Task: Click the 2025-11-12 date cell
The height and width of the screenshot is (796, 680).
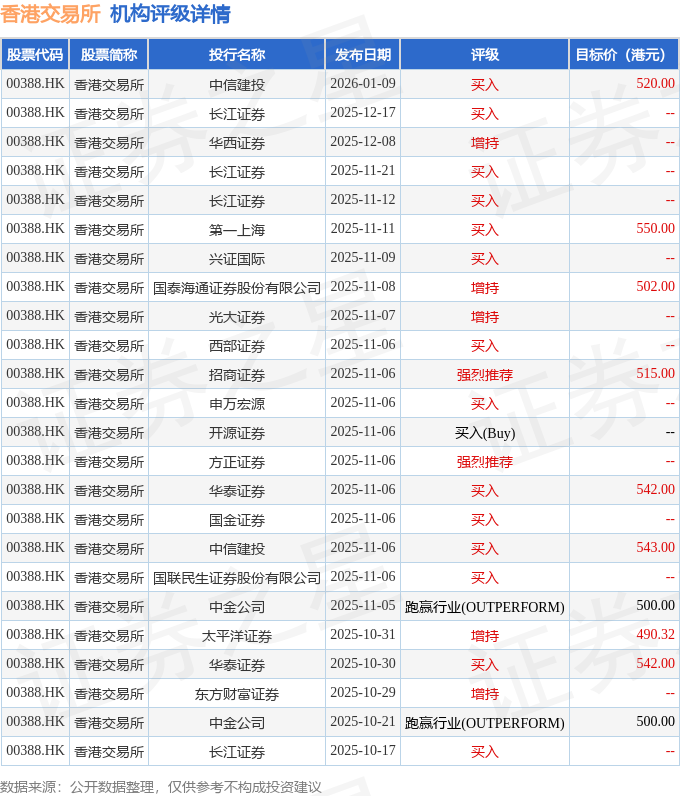Action: pyautogui.click(x=363, y=200)
